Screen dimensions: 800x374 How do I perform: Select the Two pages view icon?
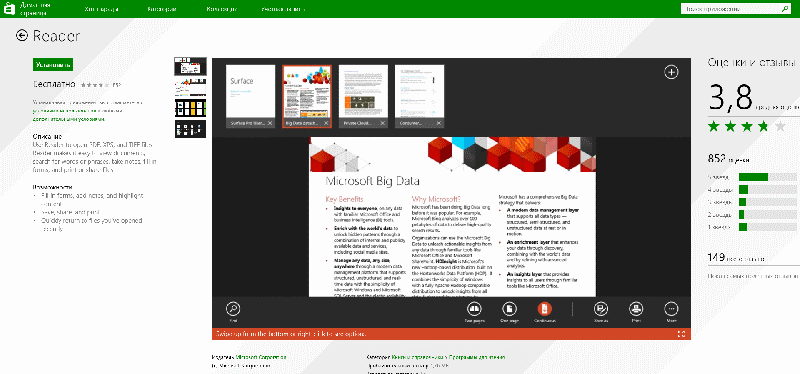[x=474, y=309]
